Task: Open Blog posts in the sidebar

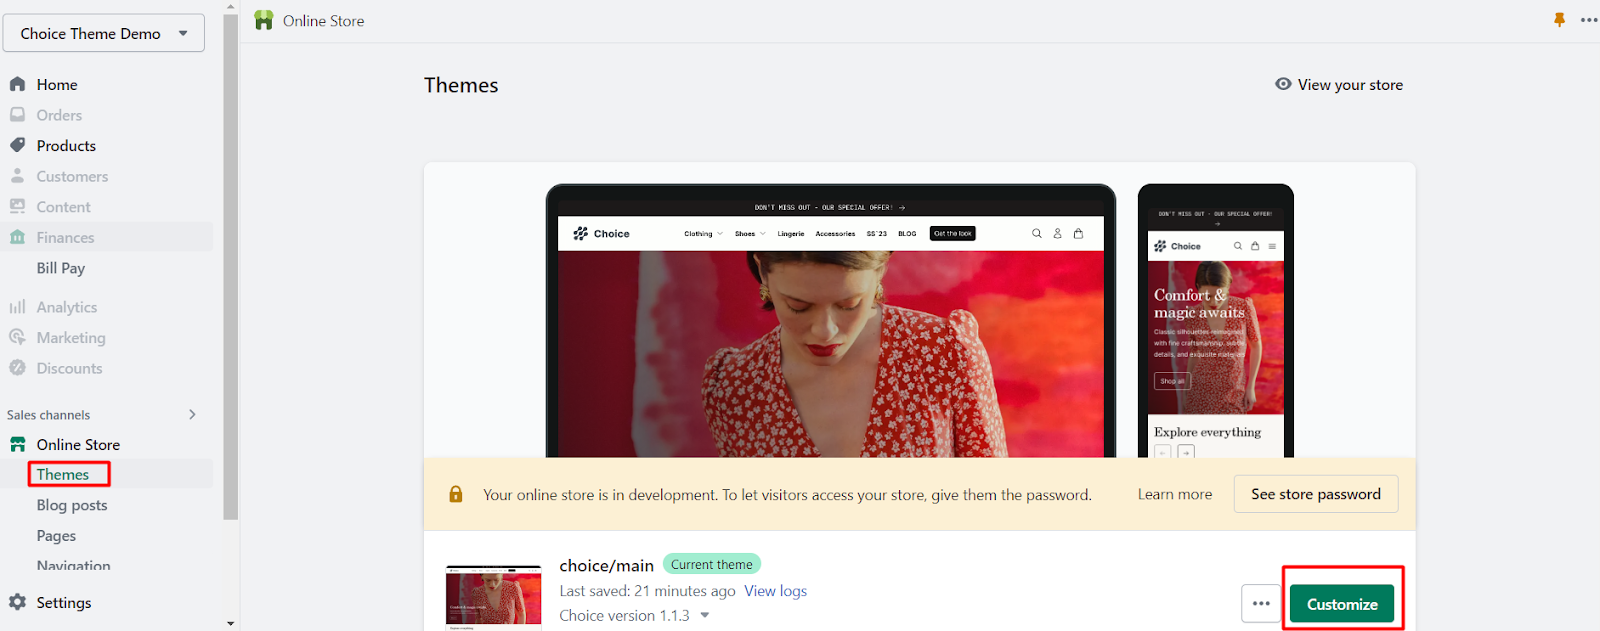Action: (72, 505)
